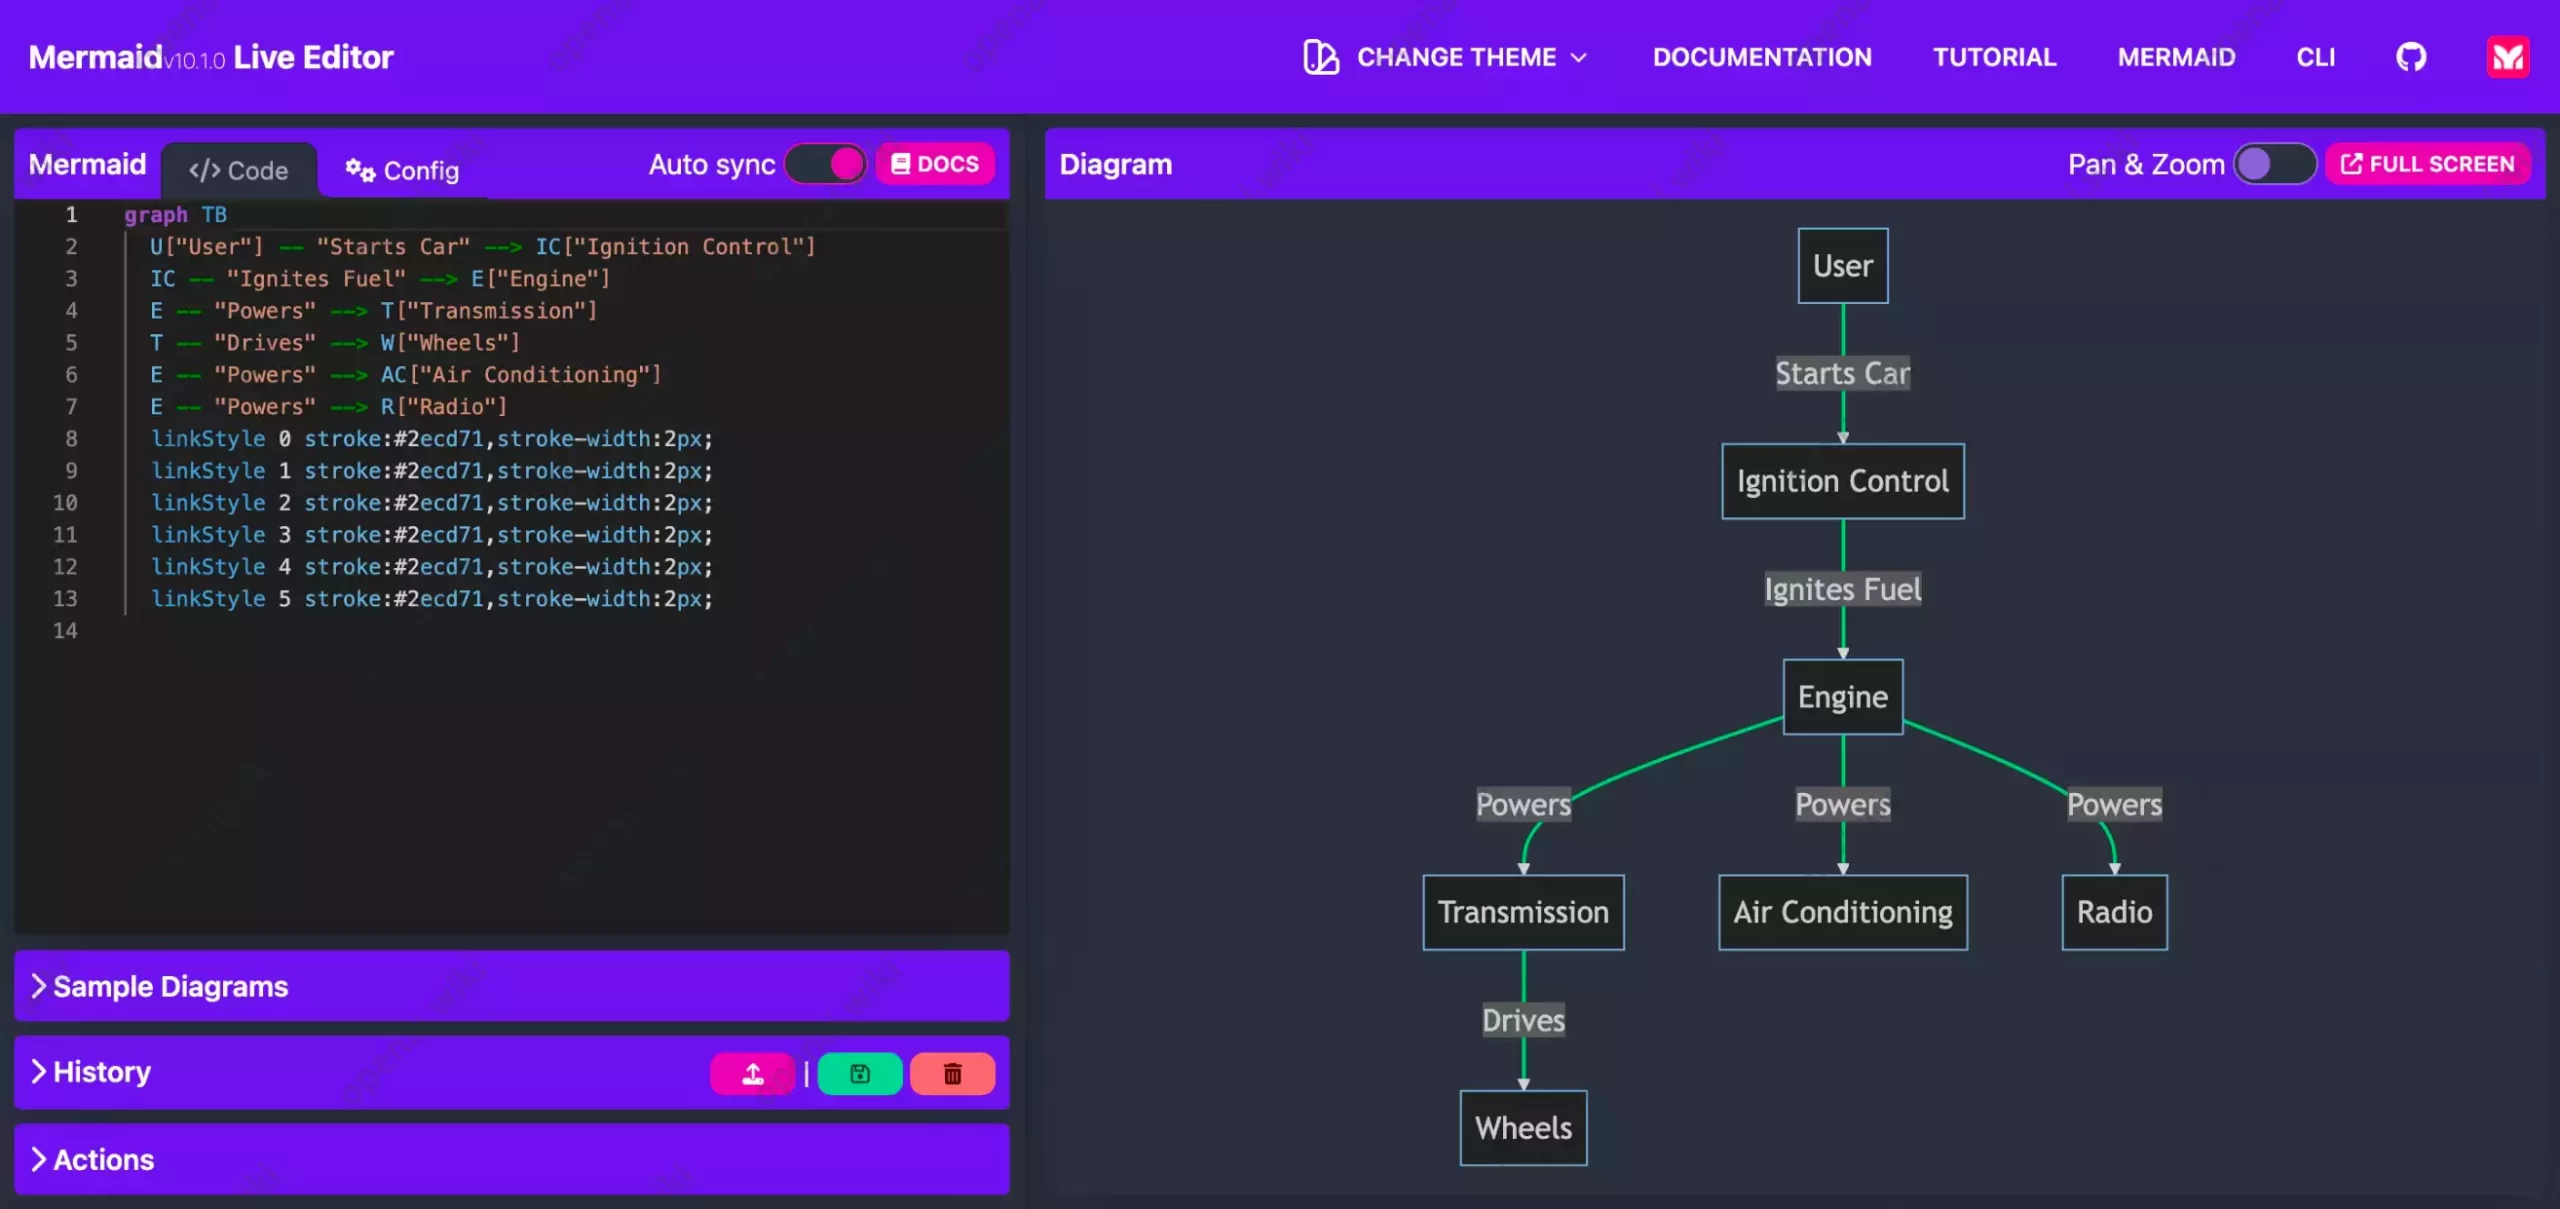Click the Wheels node
2560x1209 pixels.
tap(1523, 1128)
